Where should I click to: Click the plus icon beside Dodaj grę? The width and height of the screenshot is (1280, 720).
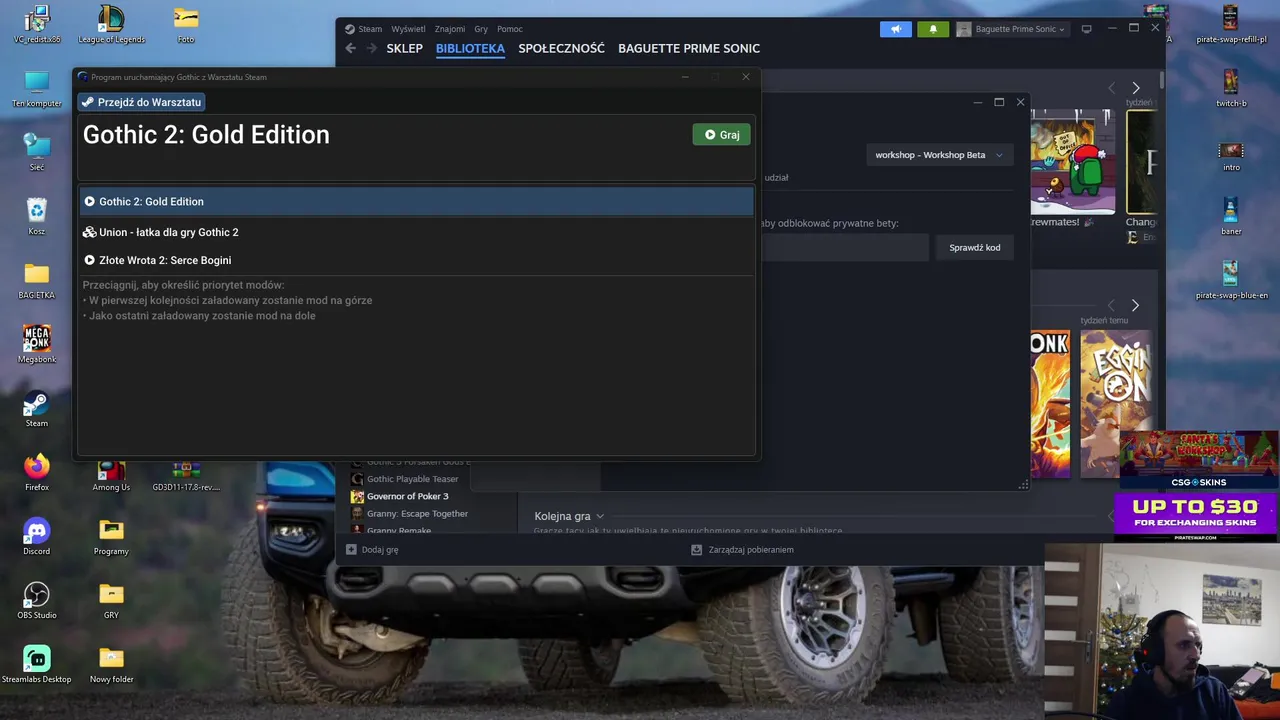[351, 549]
